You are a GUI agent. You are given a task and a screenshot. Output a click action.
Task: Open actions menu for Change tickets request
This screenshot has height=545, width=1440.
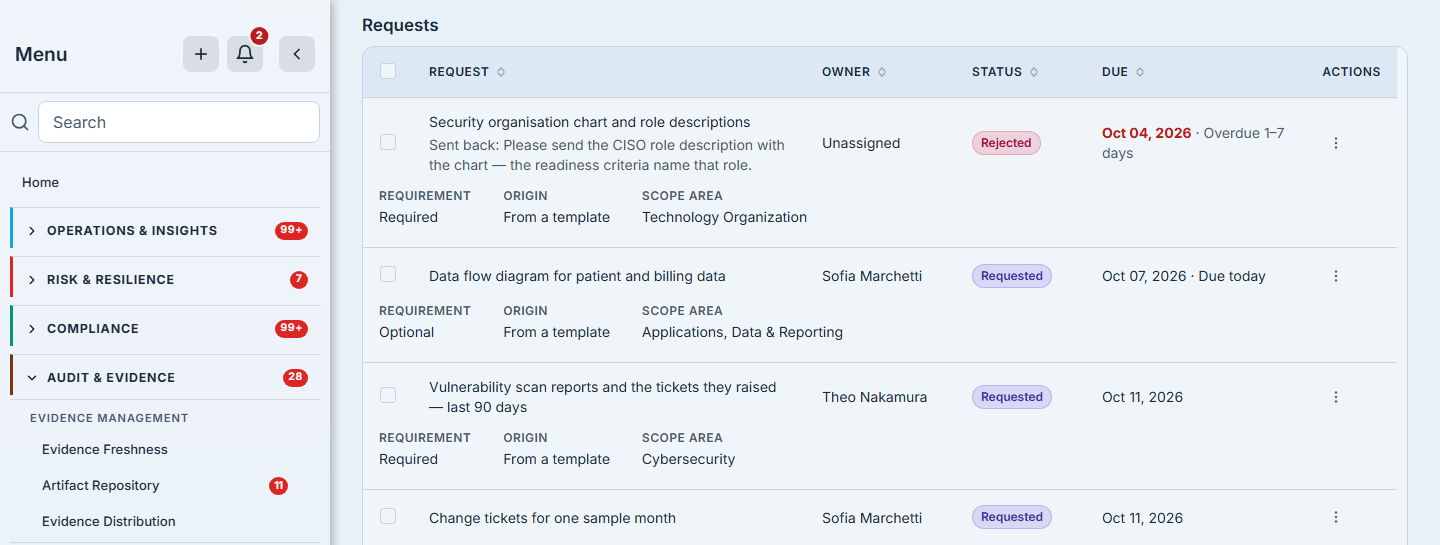click(x=1336, y=517)
